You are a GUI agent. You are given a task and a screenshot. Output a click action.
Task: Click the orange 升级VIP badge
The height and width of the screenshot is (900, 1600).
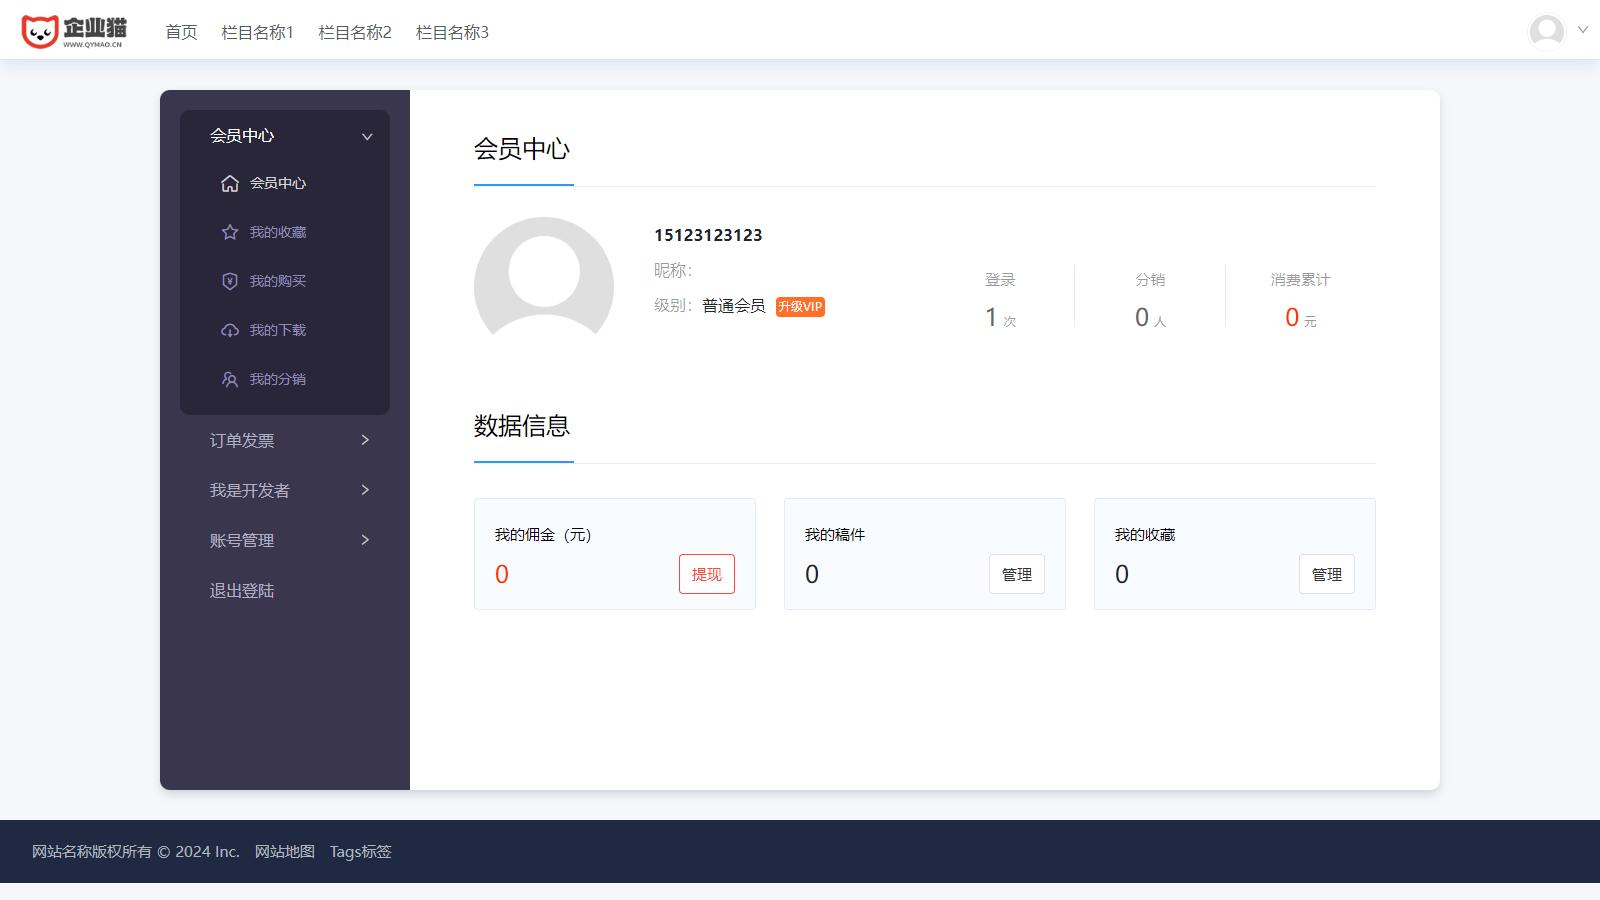[800, 307]
